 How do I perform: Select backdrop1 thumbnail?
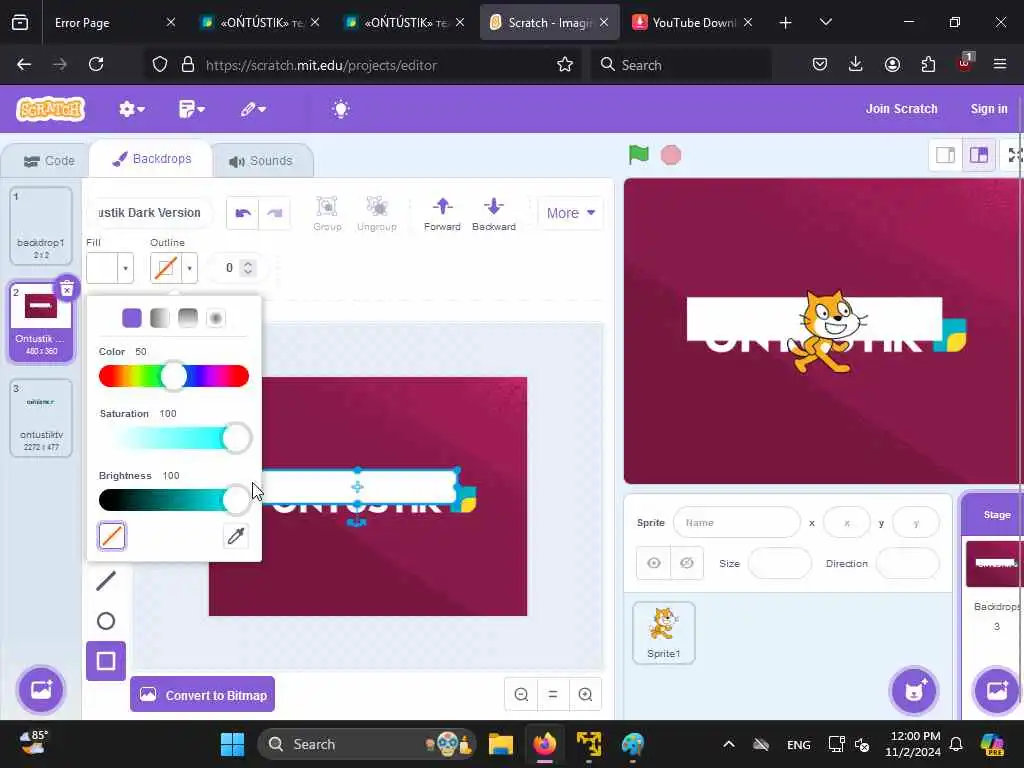coord(40,225)
